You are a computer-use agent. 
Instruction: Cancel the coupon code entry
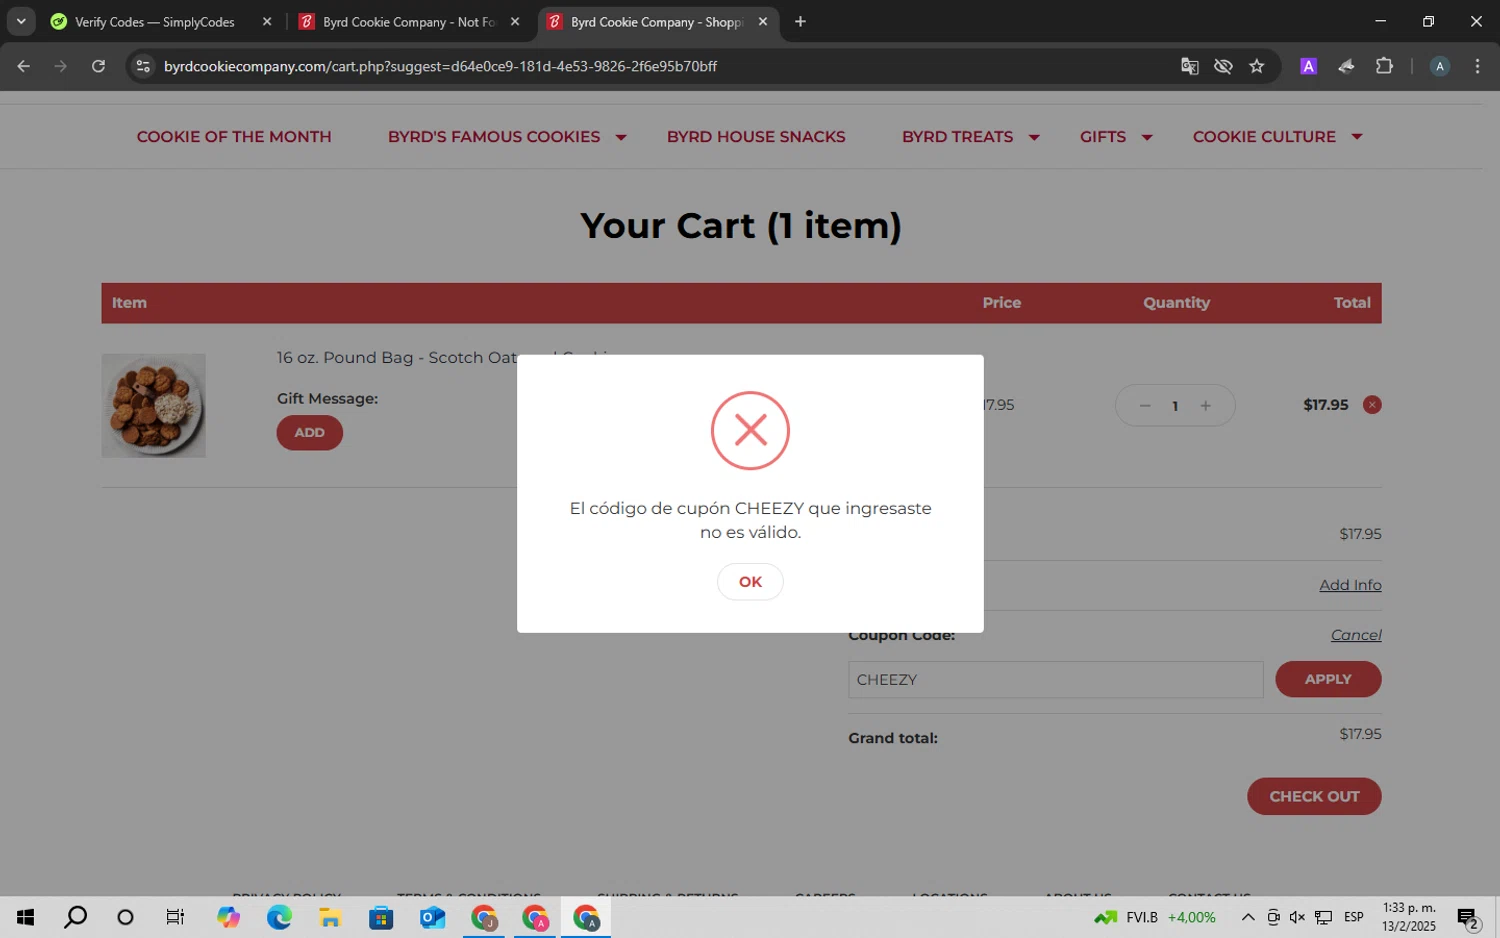tap(1356, 635)
